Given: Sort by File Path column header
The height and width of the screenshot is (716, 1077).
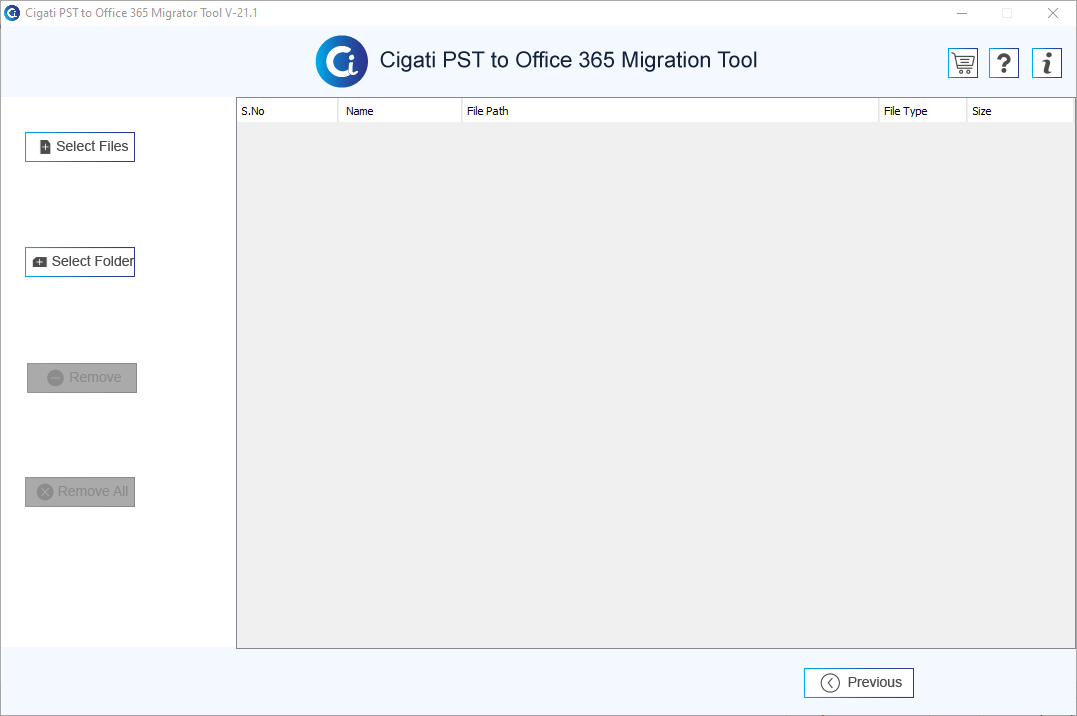Looking at the screenshot, I should tap(670, 111).
